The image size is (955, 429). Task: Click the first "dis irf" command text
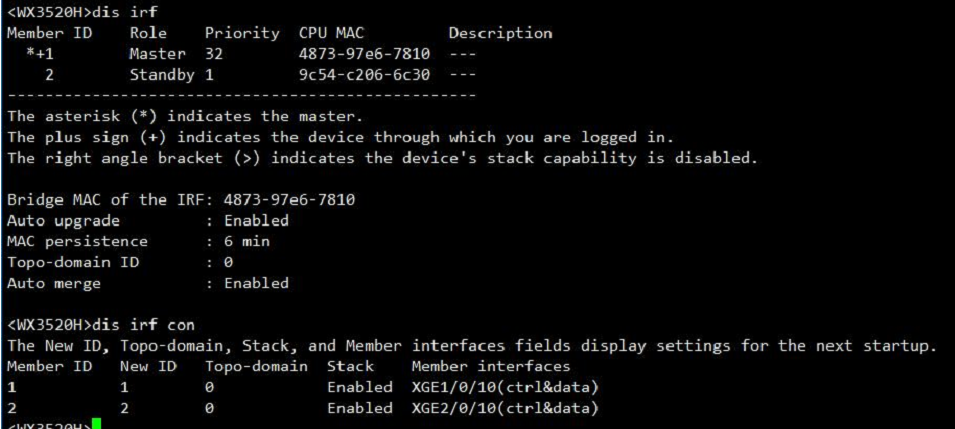coord(128,12)
